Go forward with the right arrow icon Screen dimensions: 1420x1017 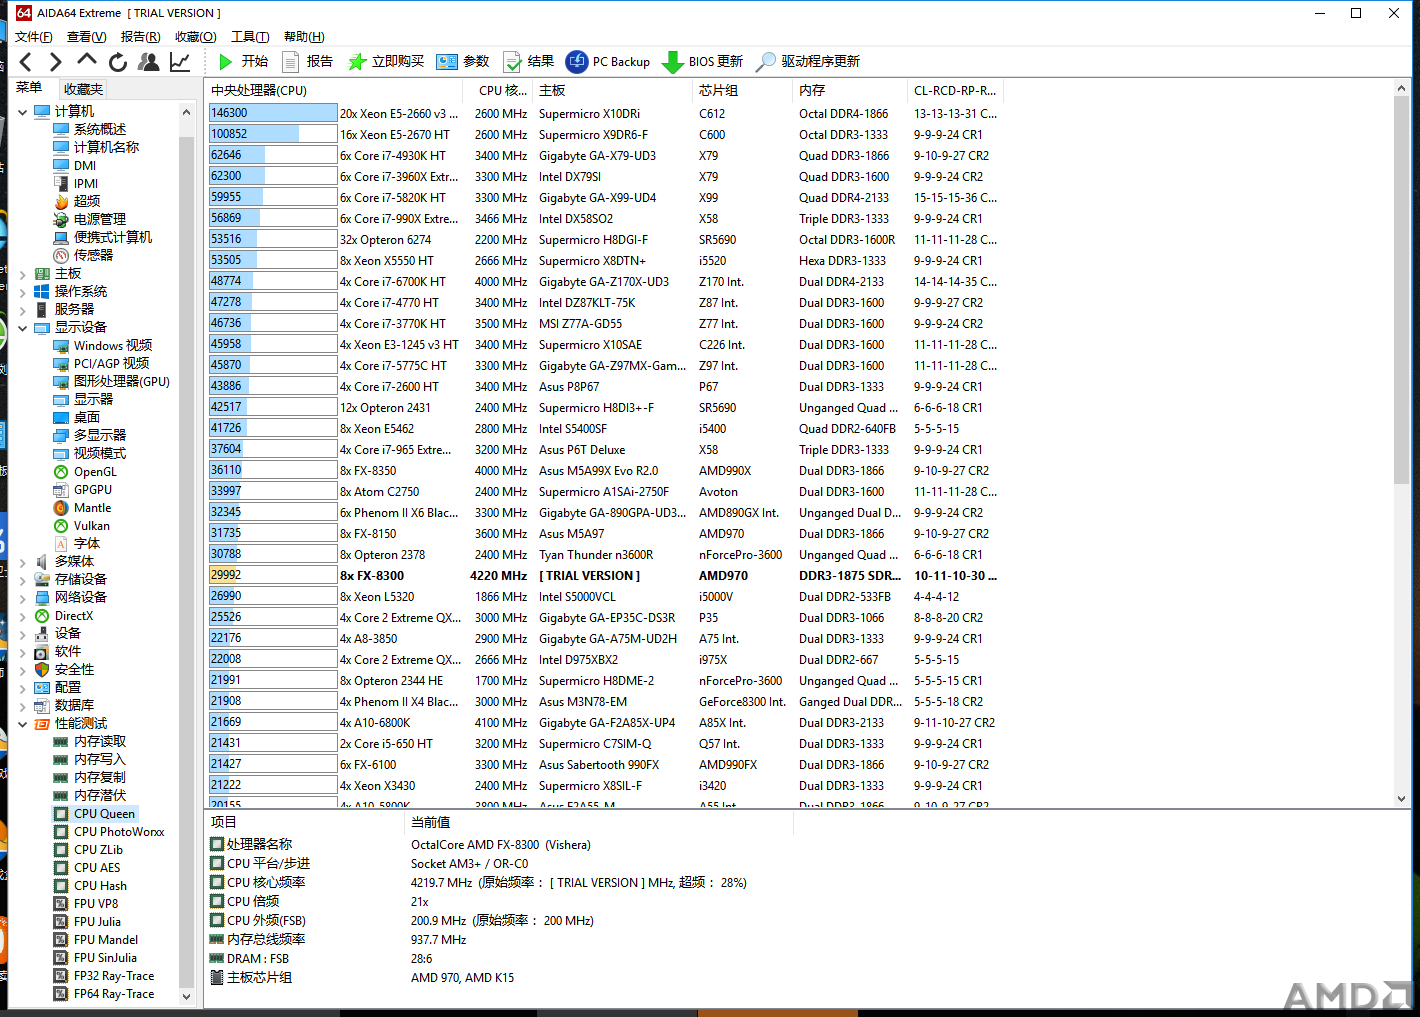click(x=55, y=62)
